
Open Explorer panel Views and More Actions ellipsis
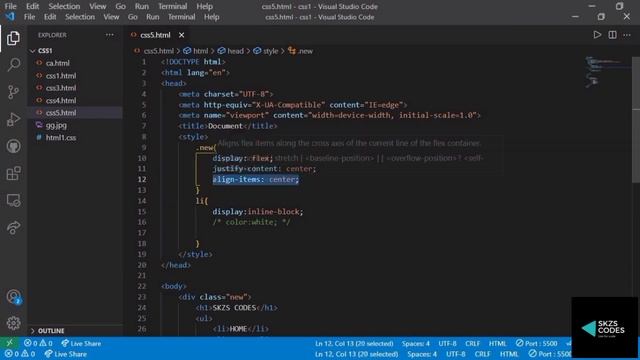pos(109,35)
